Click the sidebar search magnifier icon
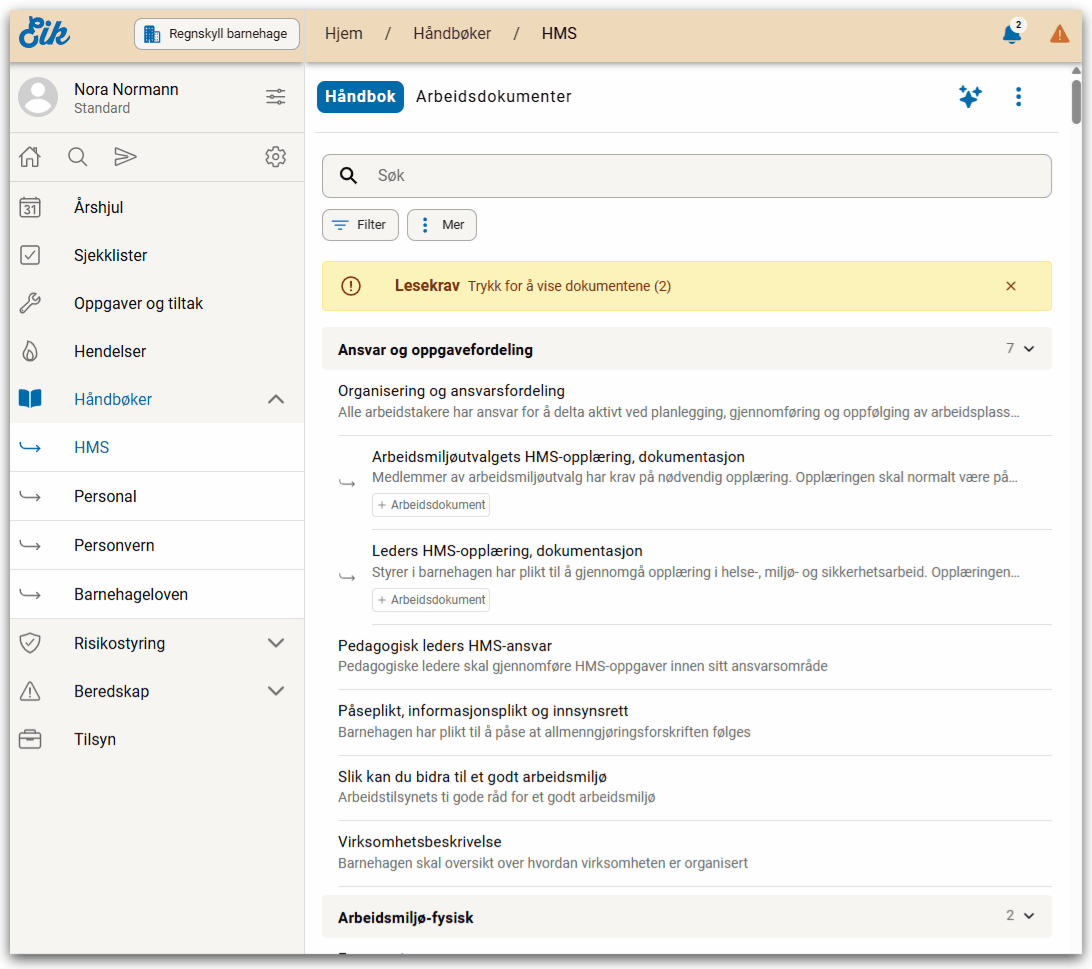Image resolution: width=1092 pixels, height=969 pixels. [77, 157]
